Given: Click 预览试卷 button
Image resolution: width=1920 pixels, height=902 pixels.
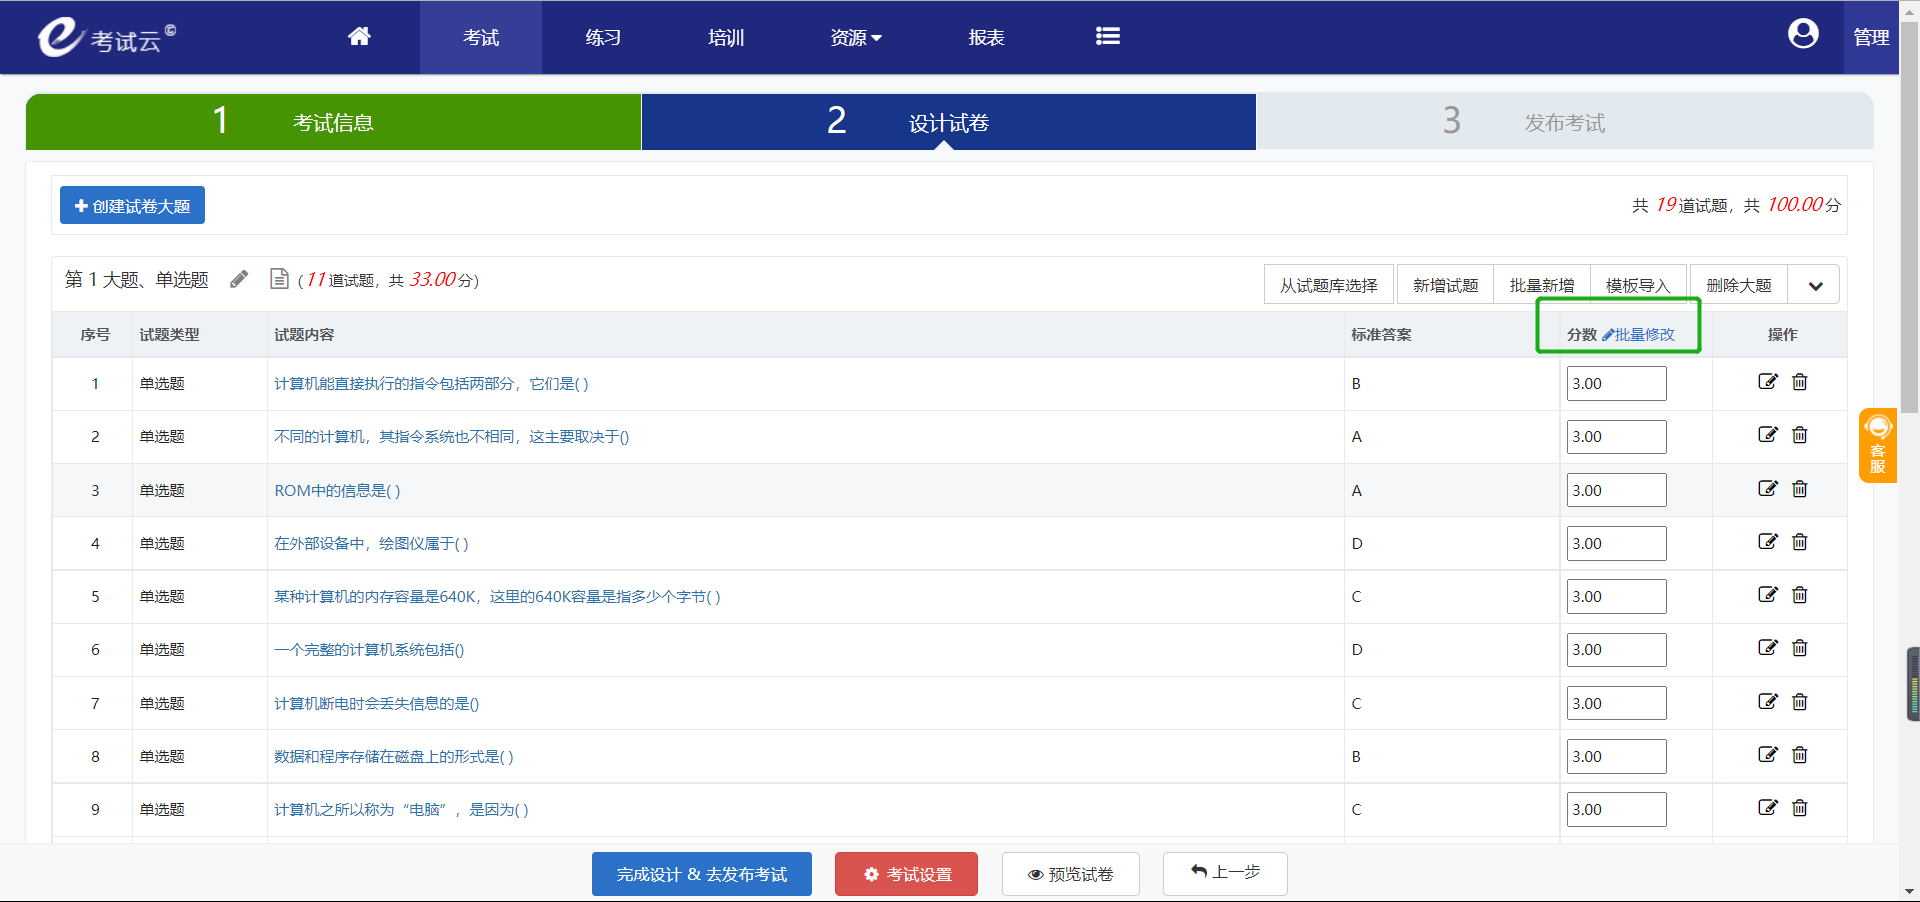Looking at the screenshot, I should 1071,874.
